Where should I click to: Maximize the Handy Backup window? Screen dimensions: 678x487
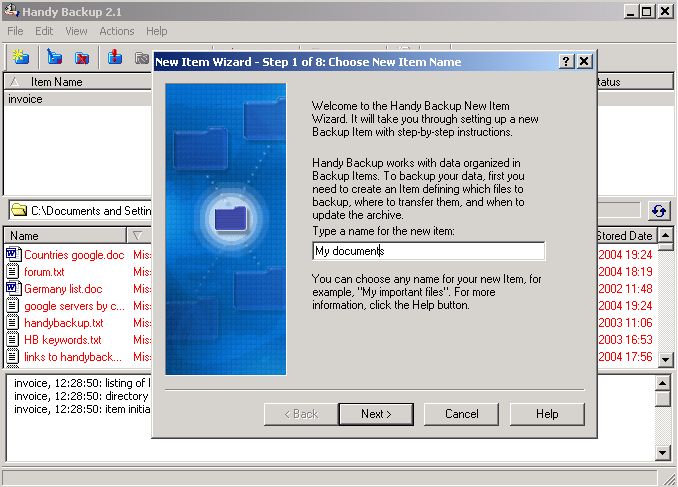pyautogui.click(x=646, y=11)
